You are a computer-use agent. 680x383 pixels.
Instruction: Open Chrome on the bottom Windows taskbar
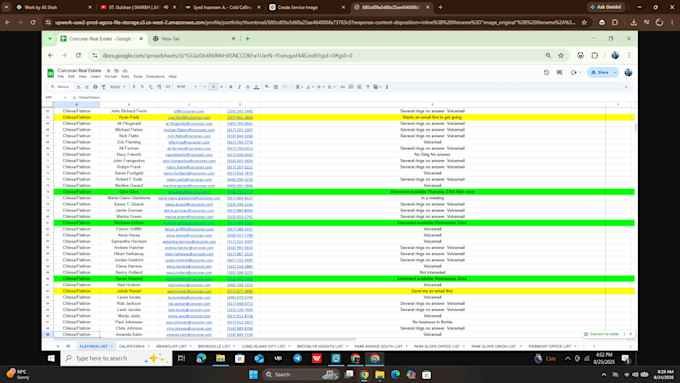364,375
